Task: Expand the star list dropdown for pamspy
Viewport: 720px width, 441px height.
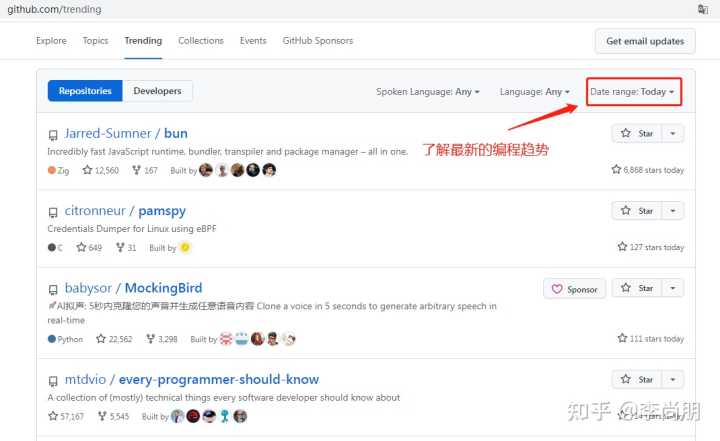Action: pos(673,211)
